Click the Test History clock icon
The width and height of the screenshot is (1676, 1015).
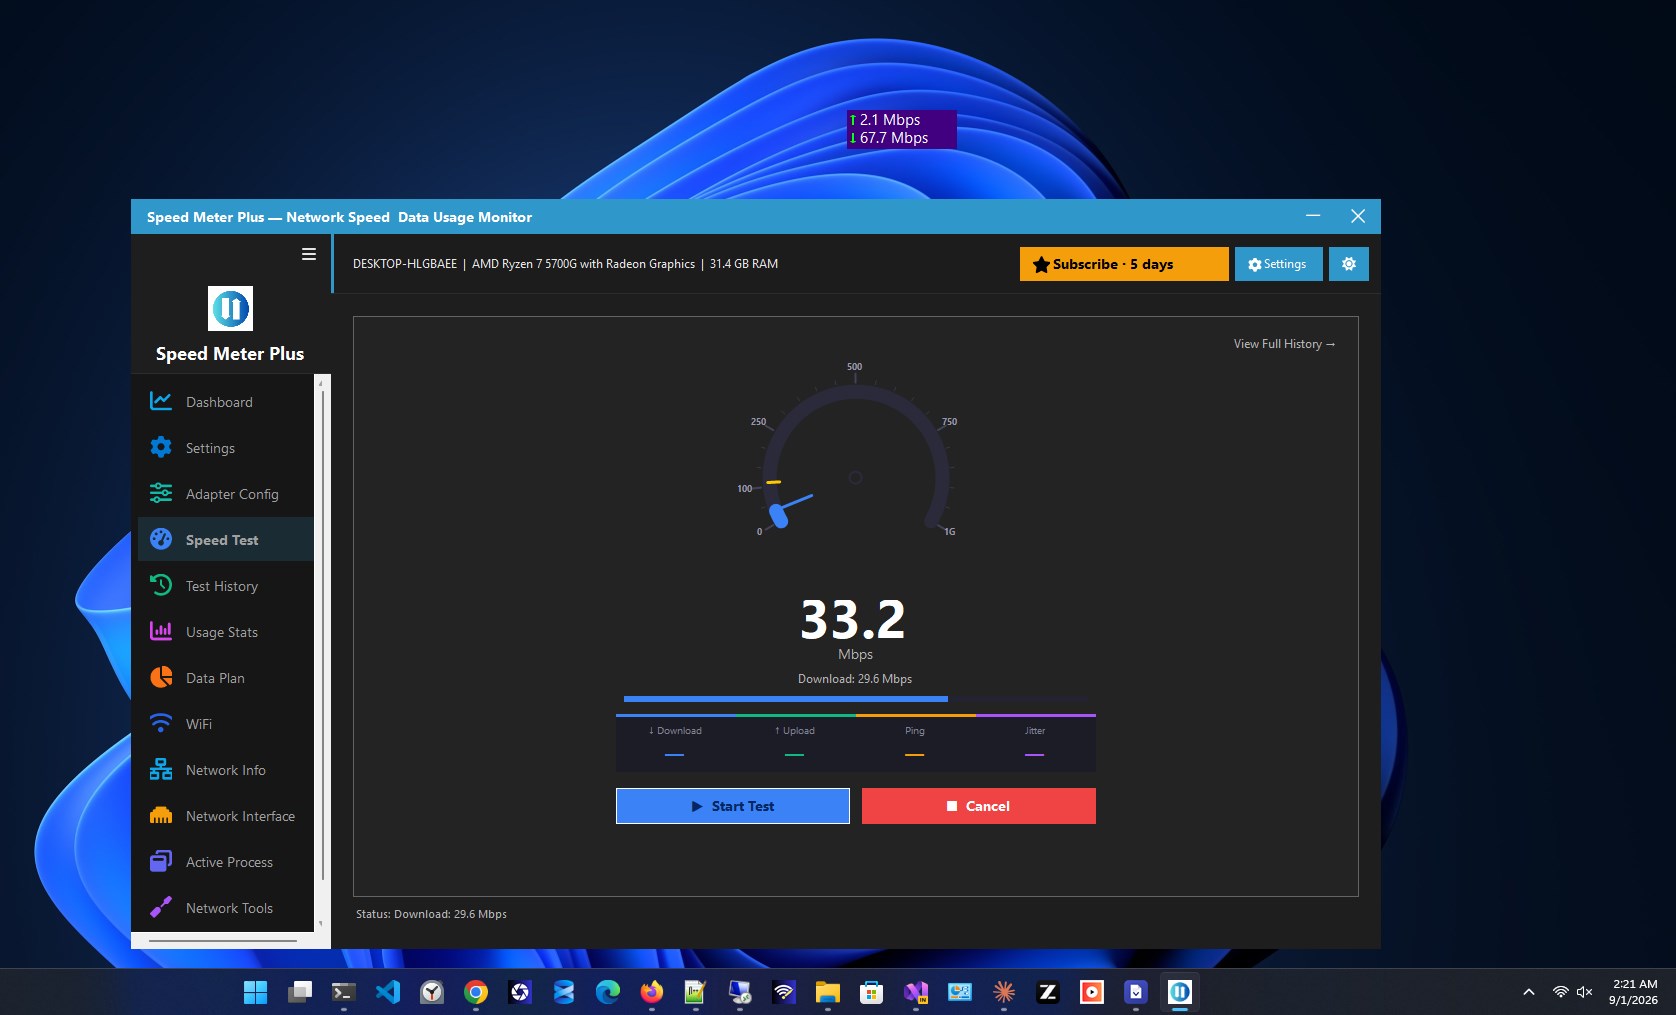[161, 585]
